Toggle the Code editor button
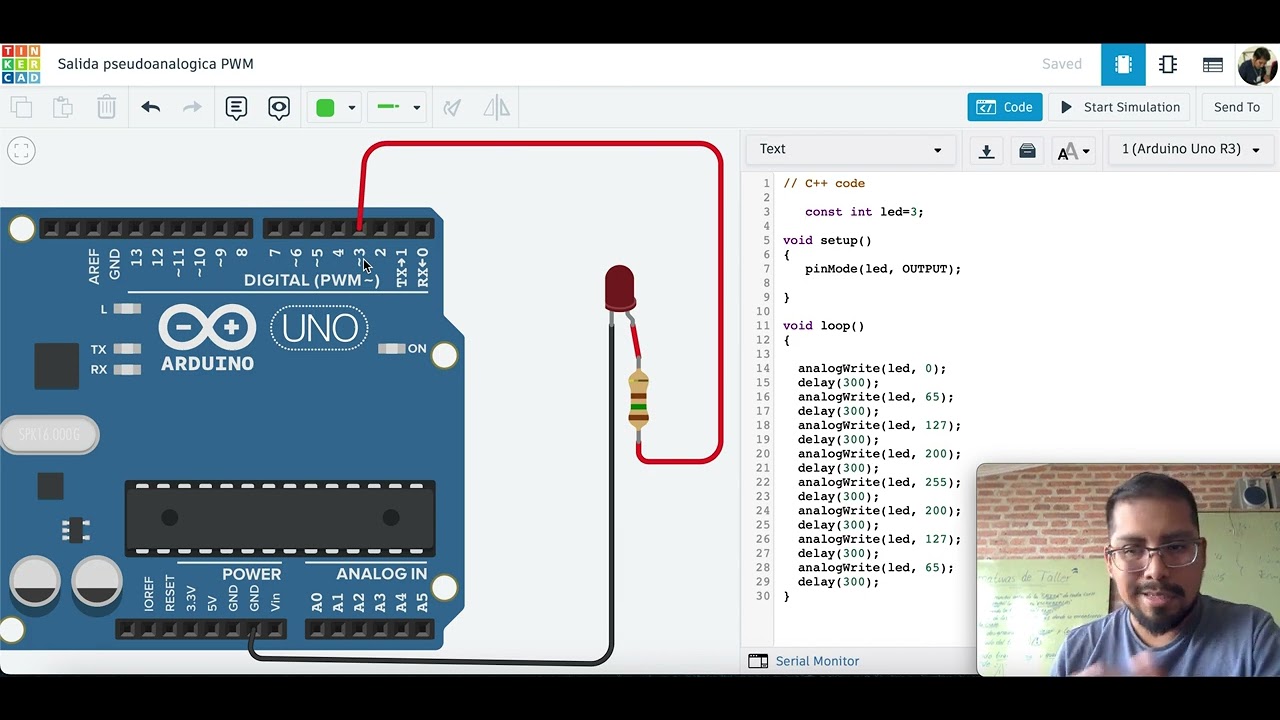1280x720 pixels. (x=1005, y=107)
